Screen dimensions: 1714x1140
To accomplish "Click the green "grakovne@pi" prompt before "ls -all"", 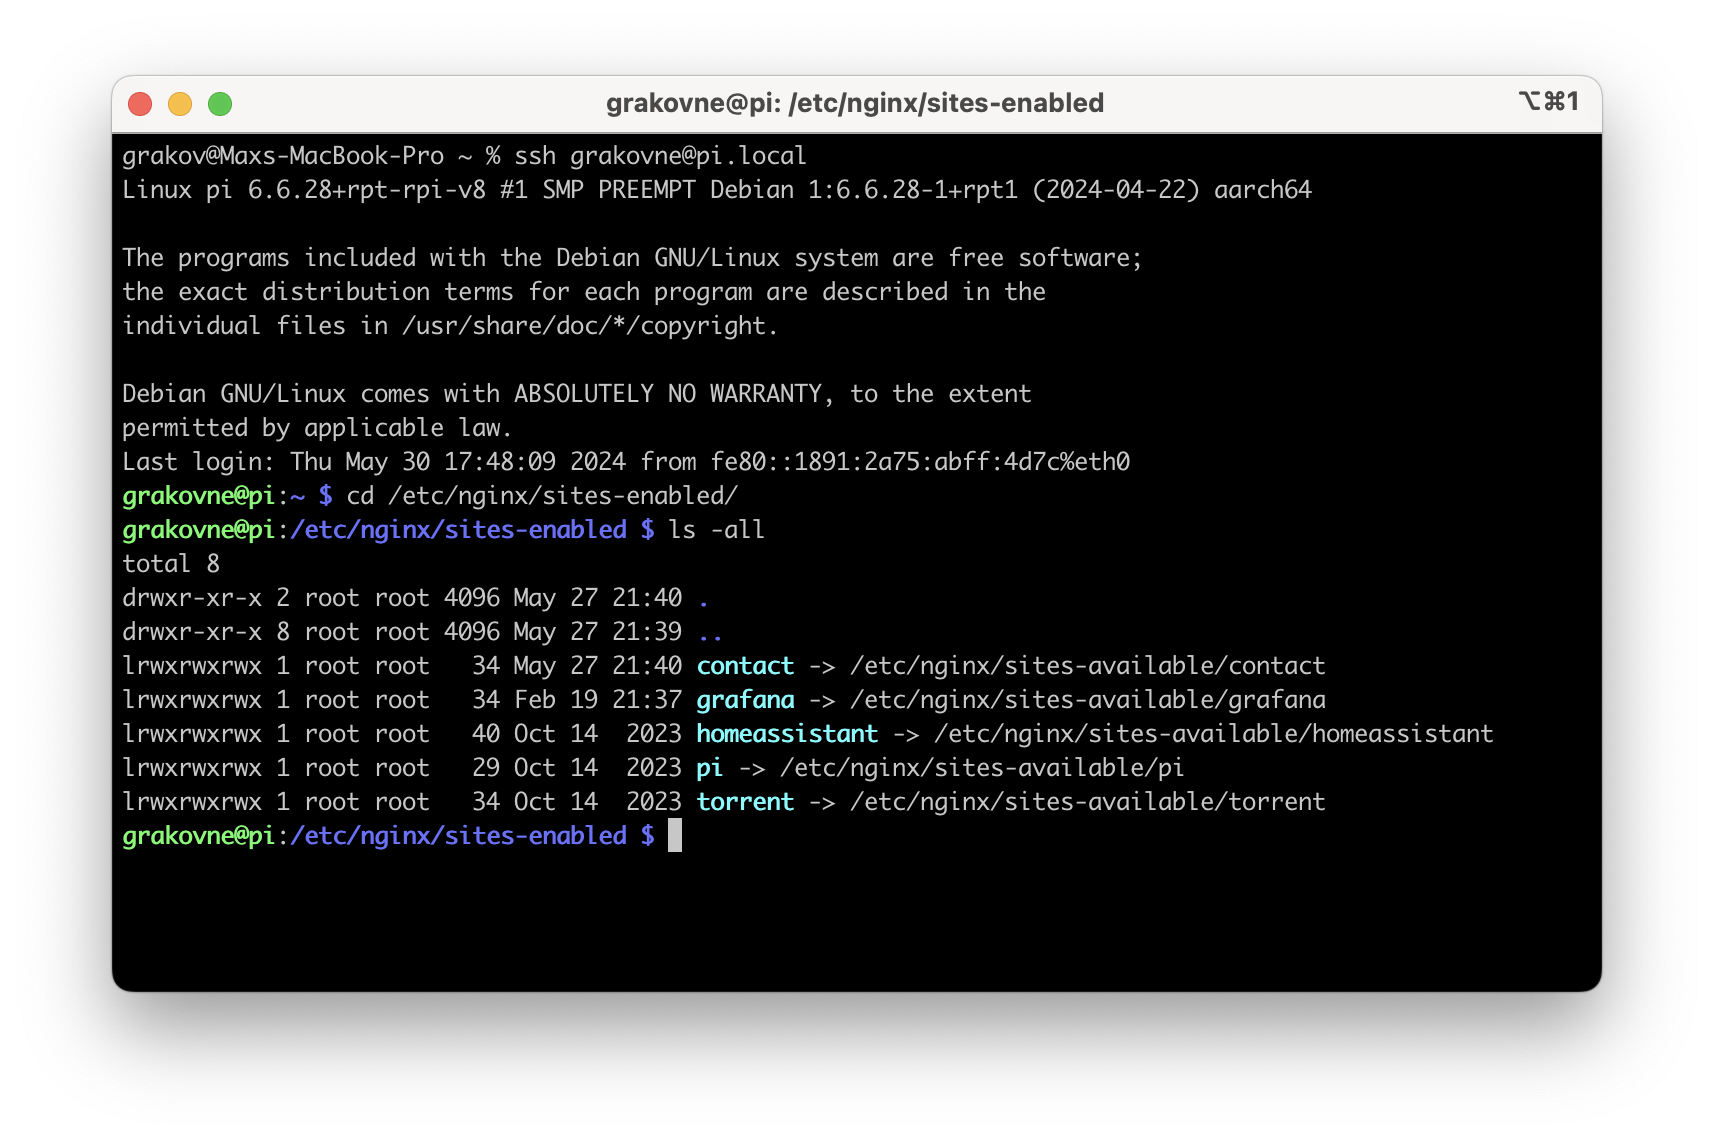I will (198, 530).
